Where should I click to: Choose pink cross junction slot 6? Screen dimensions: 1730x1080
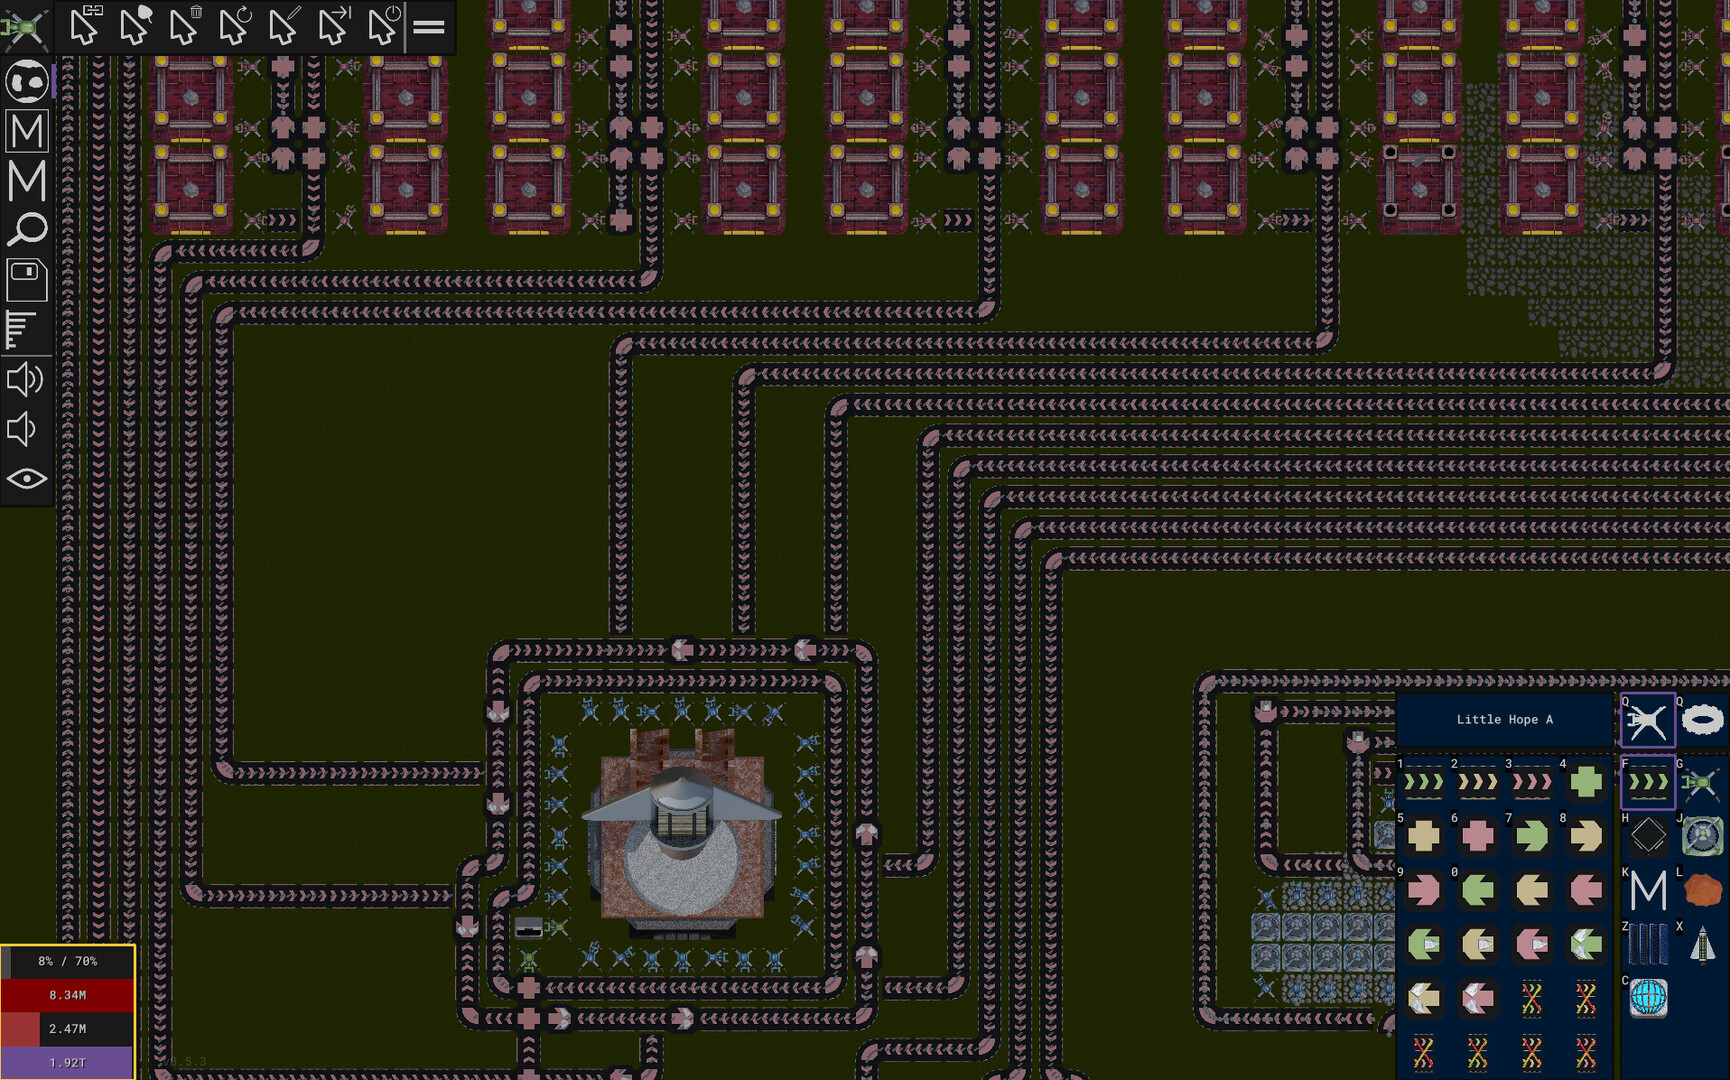click(x=1477, y=836)
